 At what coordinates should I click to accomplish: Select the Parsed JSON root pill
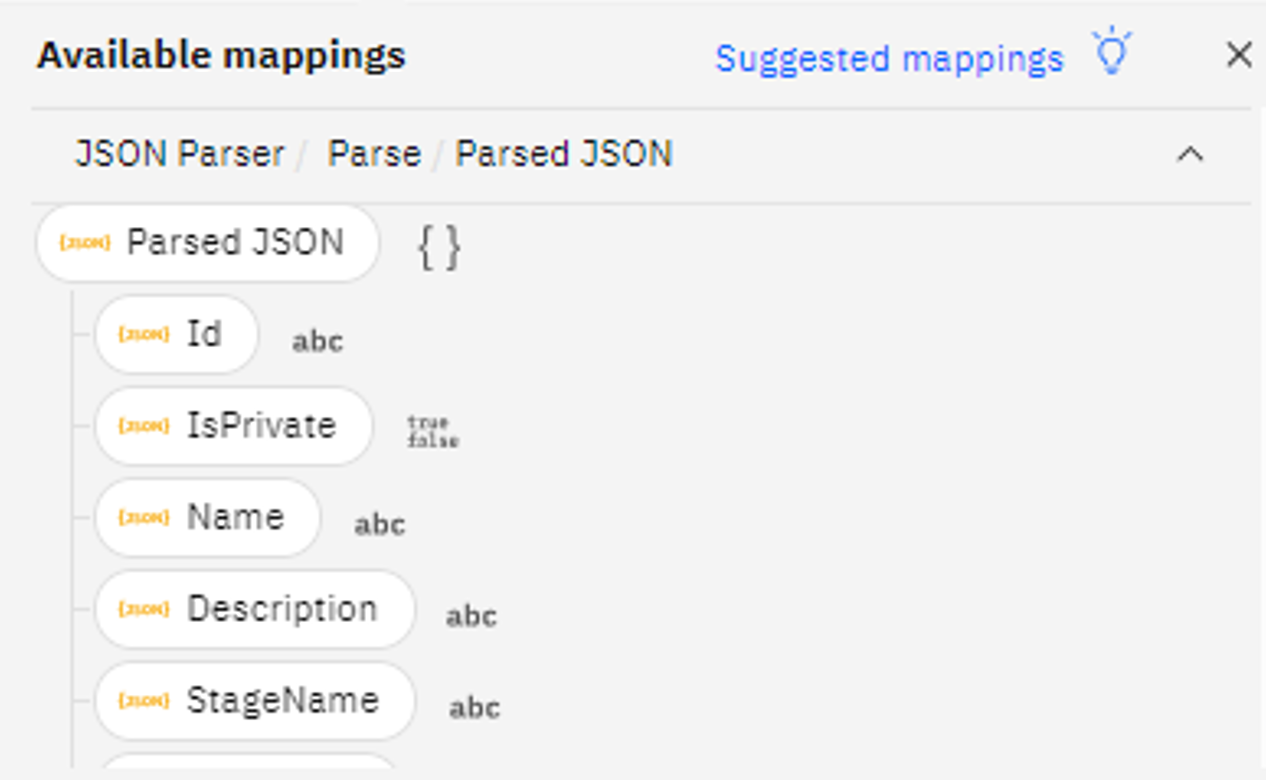click(208, 243)
